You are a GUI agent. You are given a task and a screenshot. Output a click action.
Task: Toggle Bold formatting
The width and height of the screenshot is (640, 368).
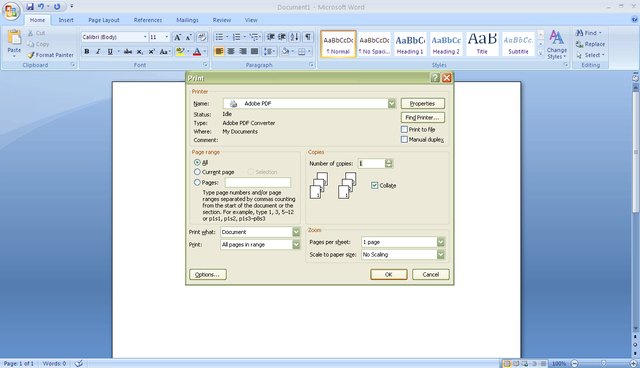tap(87, 51)
